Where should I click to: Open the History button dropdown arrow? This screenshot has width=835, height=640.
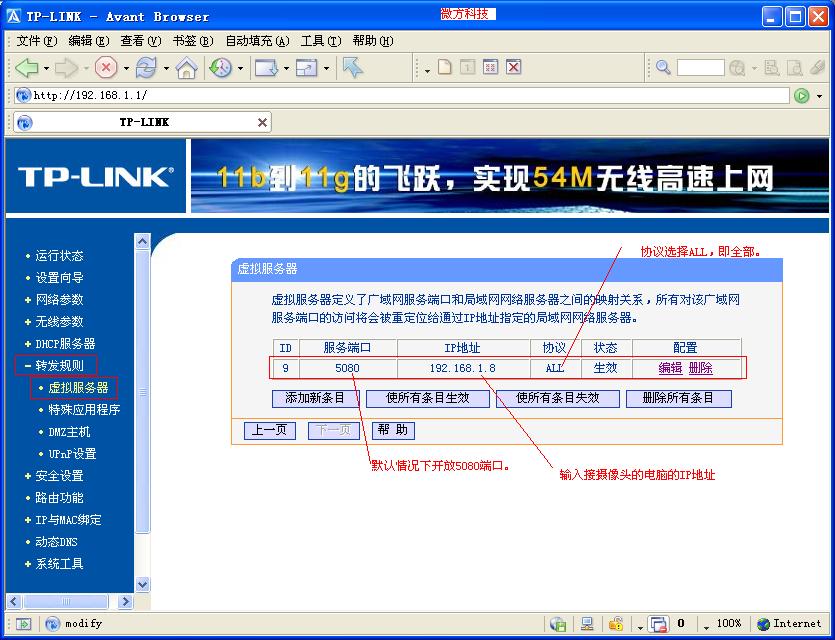(241, 68)
